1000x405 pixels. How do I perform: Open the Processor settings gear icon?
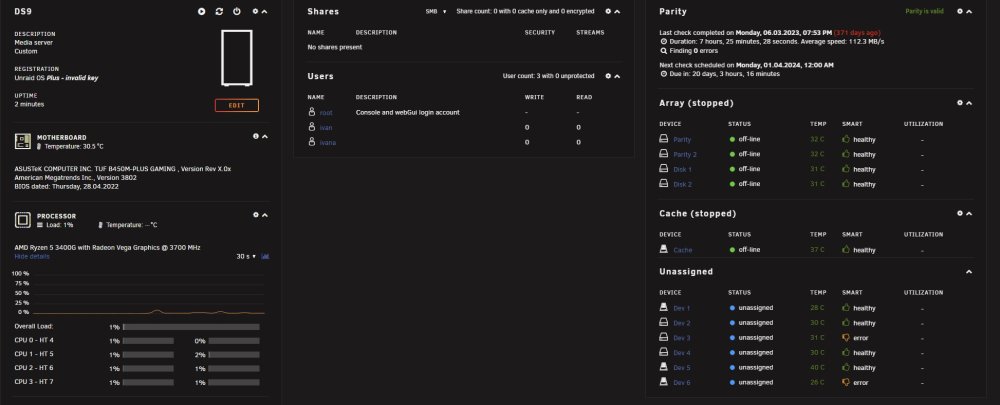(256, 215)
